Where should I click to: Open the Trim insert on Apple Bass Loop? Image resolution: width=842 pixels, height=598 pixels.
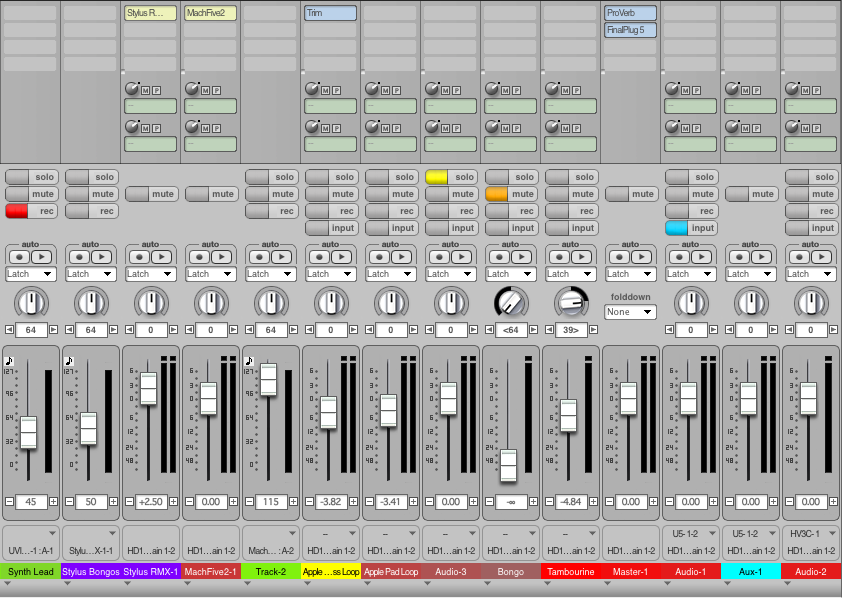tap(330, 13)
